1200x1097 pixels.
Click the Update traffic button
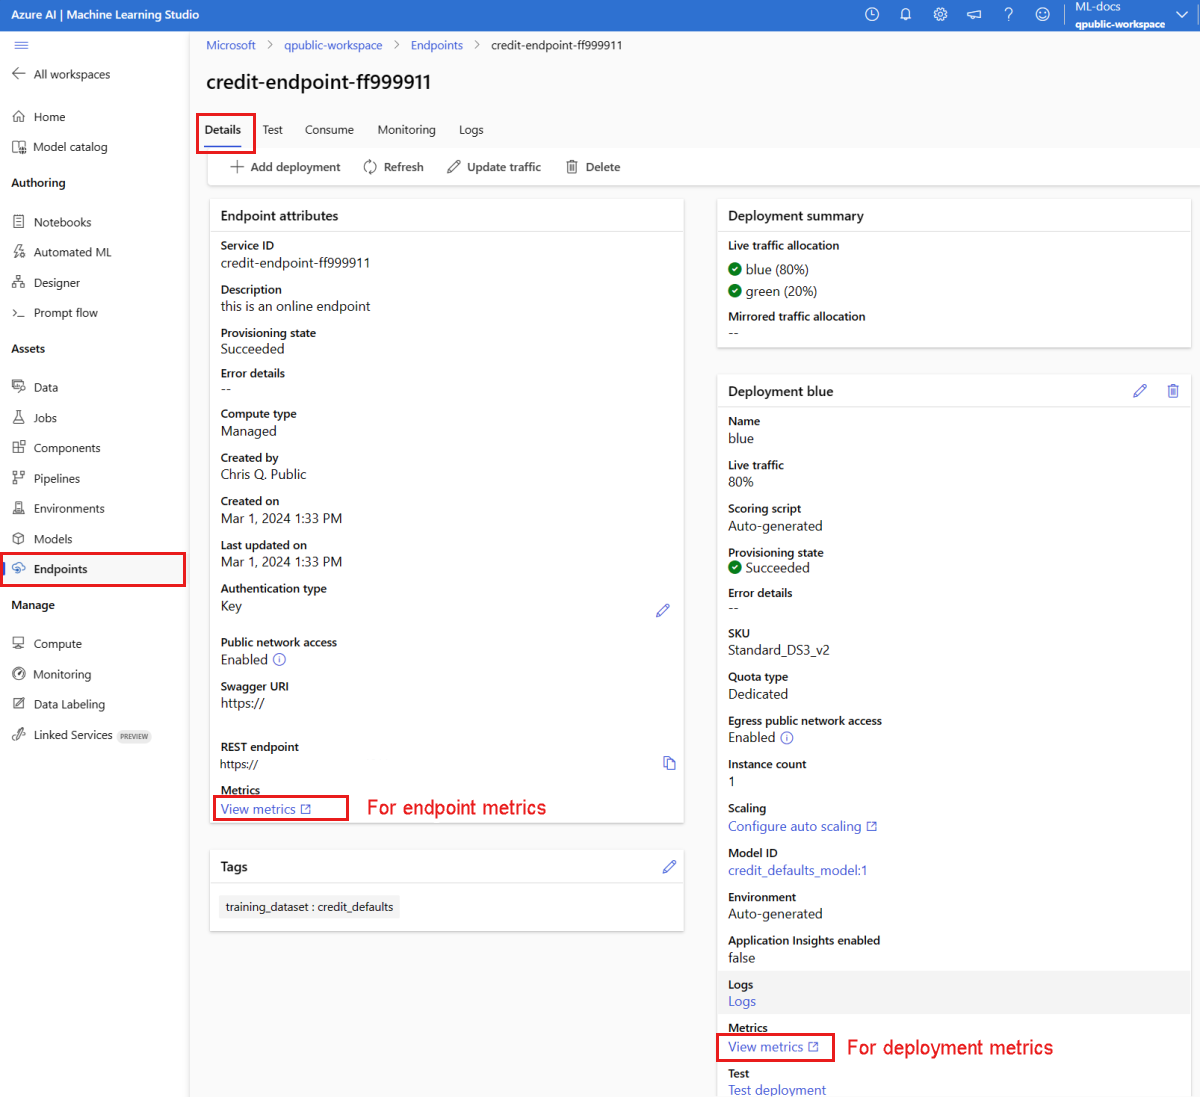[x=494, y=167]
